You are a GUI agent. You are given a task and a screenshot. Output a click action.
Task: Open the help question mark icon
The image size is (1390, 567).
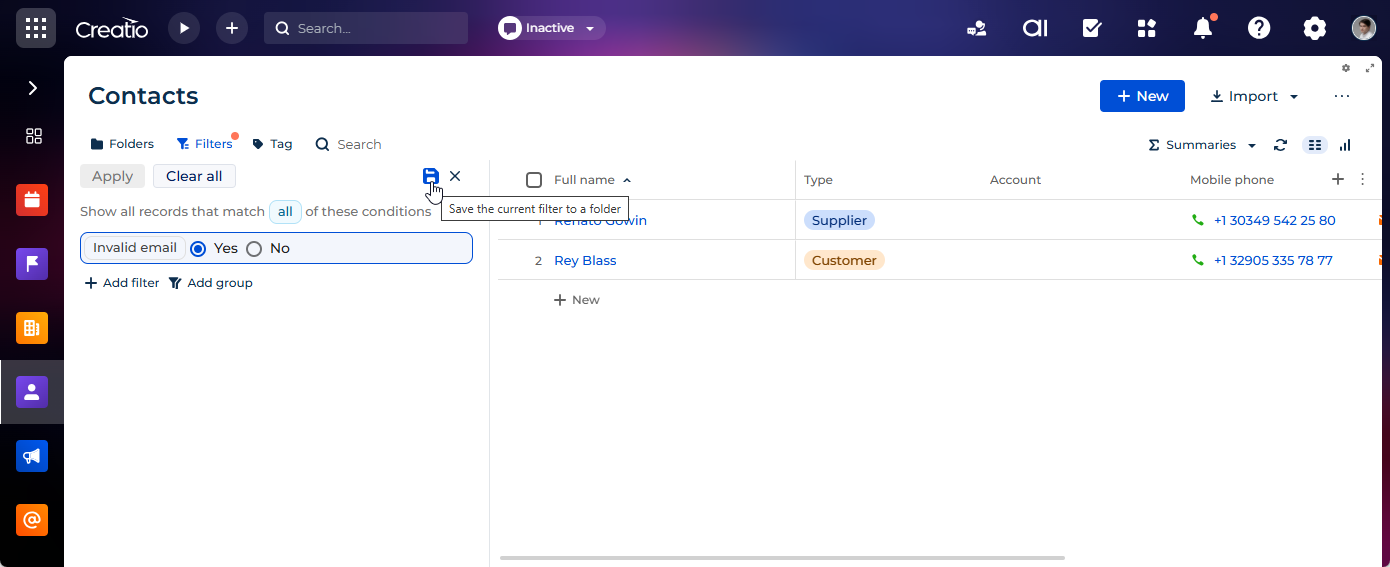point(1259,28)
